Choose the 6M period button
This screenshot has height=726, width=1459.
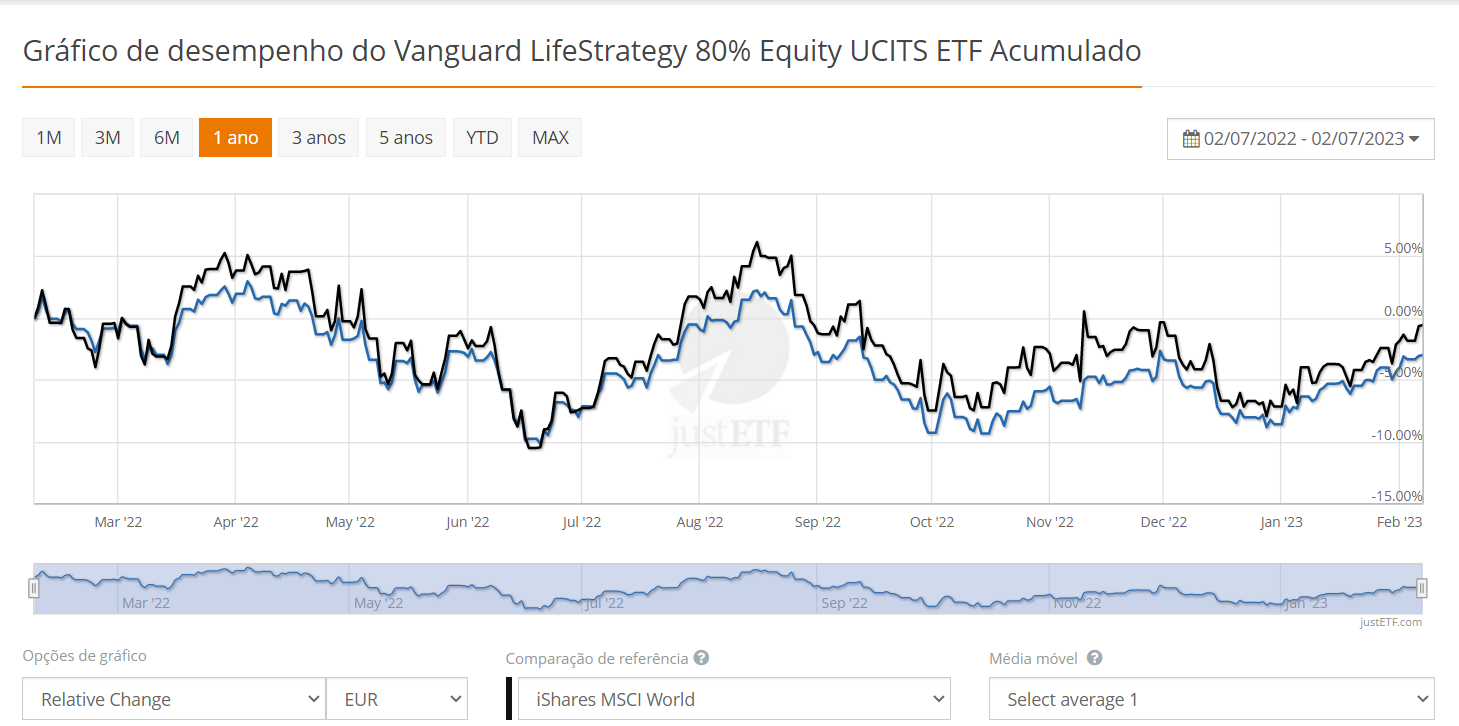click(x=167, y=138)
